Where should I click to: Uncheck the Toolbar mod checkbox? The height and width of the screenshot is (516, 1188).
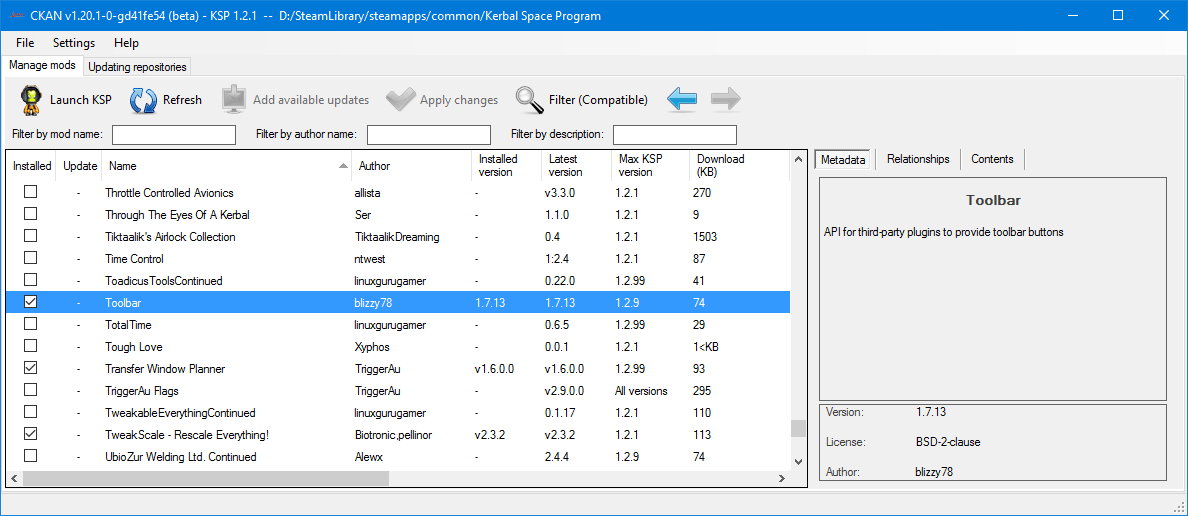(30, 302)
